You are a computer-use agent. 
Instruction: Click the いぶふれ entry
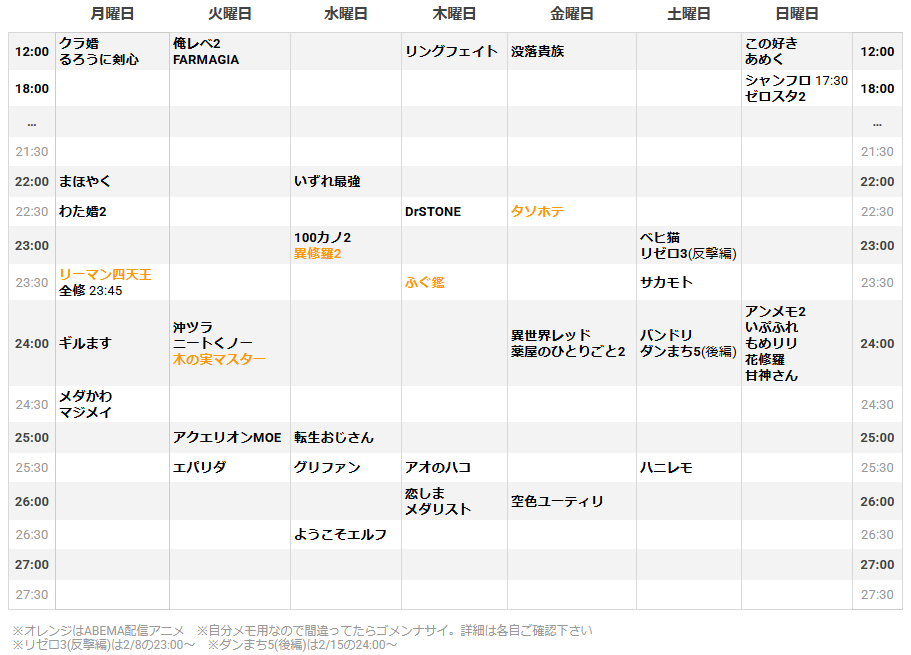click(x=772, y=328)
